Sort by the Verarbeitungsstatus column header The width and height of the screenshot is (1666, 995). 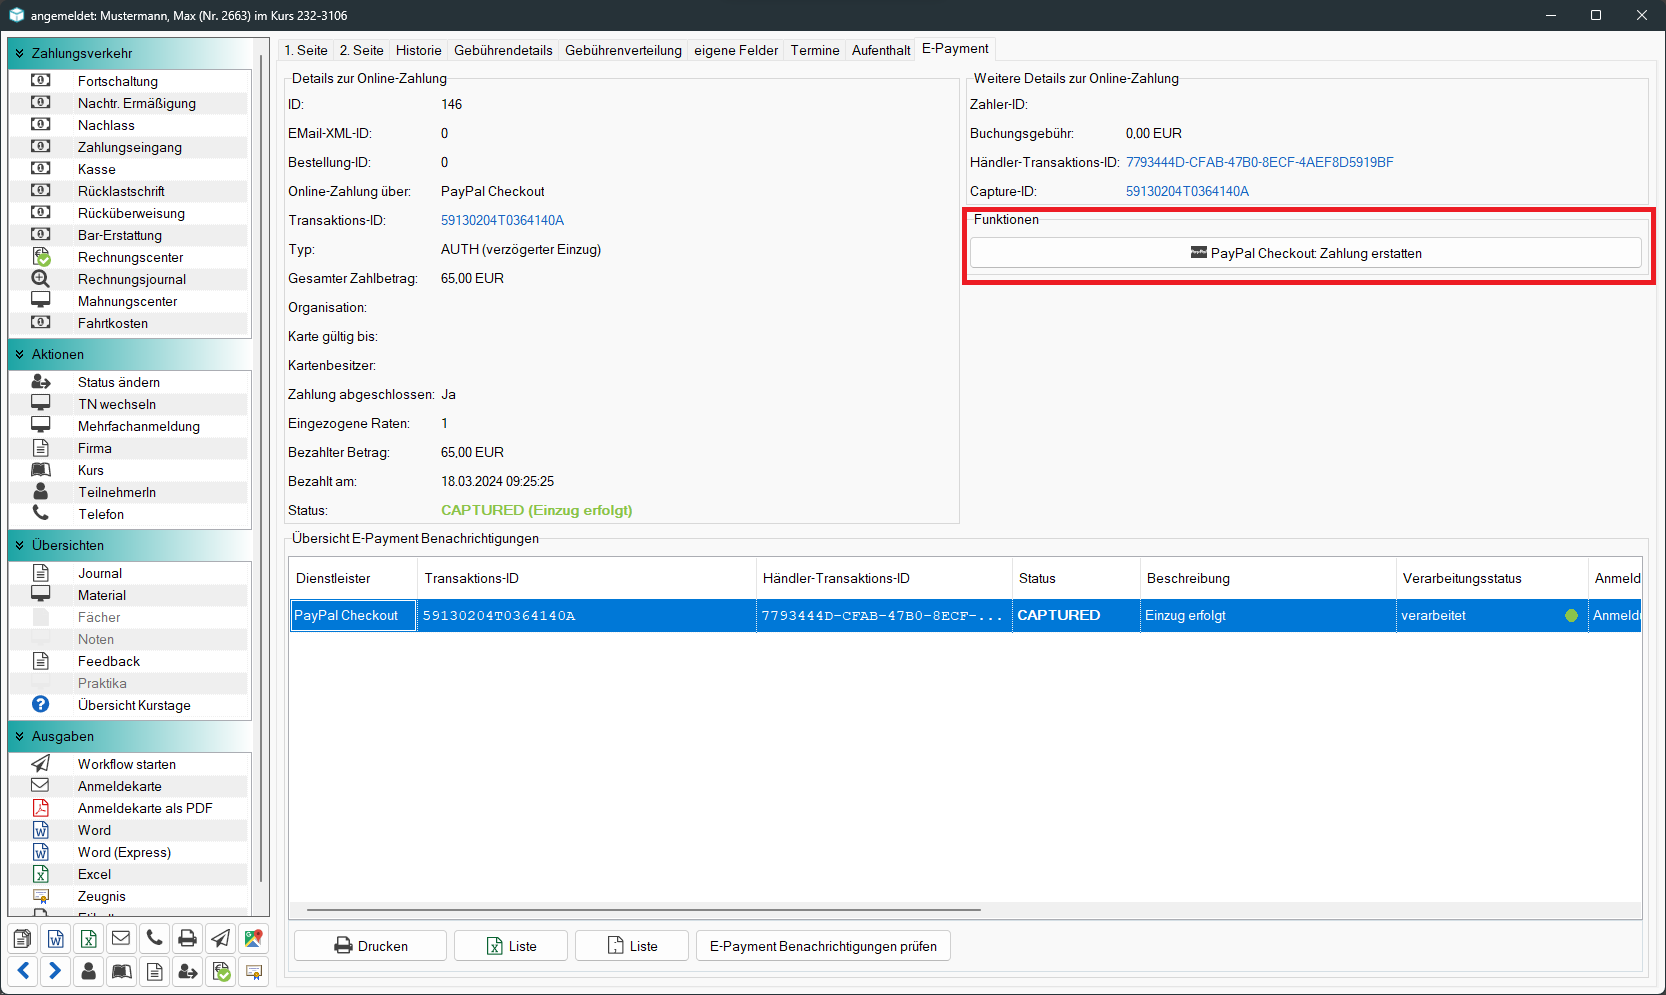1491,578
